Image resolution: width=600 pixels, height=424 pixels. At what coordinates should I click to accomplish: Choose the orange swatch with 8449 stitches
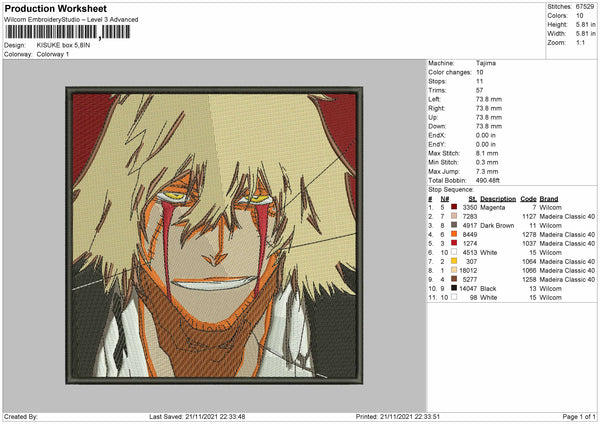coord(454,234)
